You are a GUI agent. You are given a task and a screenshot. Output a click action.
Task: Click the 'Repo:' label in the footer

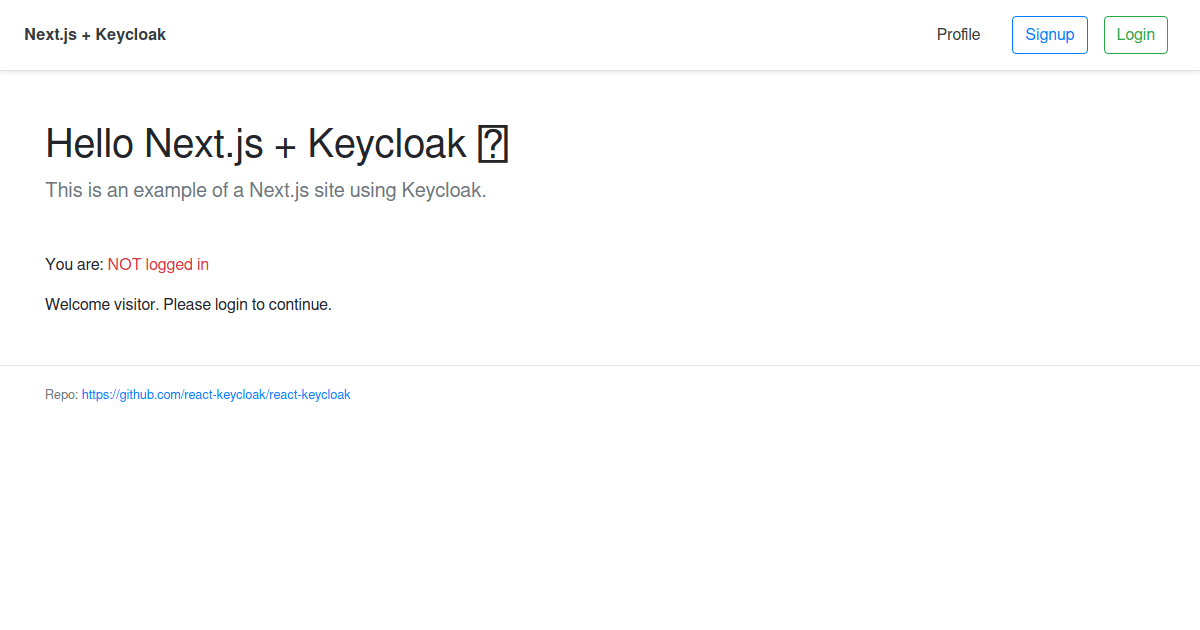tap(60, 394)
